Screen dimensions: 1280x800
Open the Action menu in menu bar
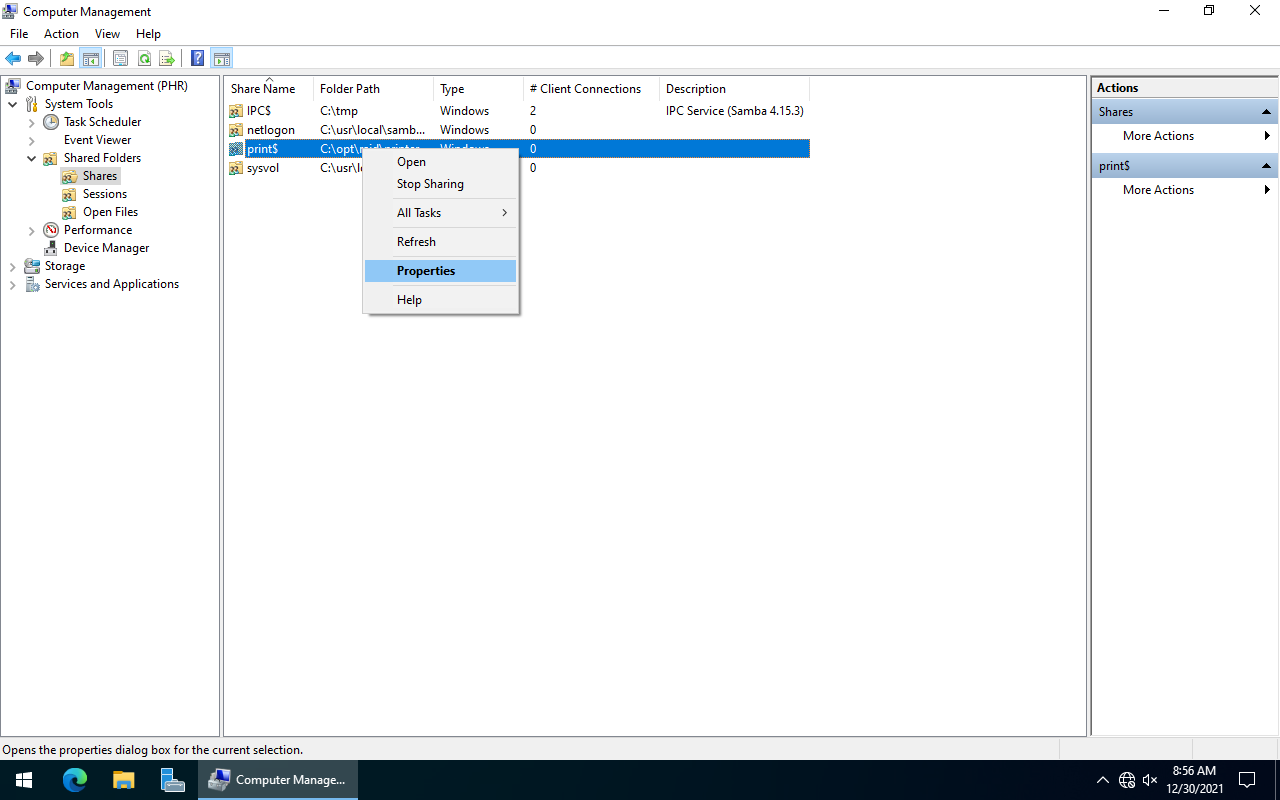tap(61, 34)
